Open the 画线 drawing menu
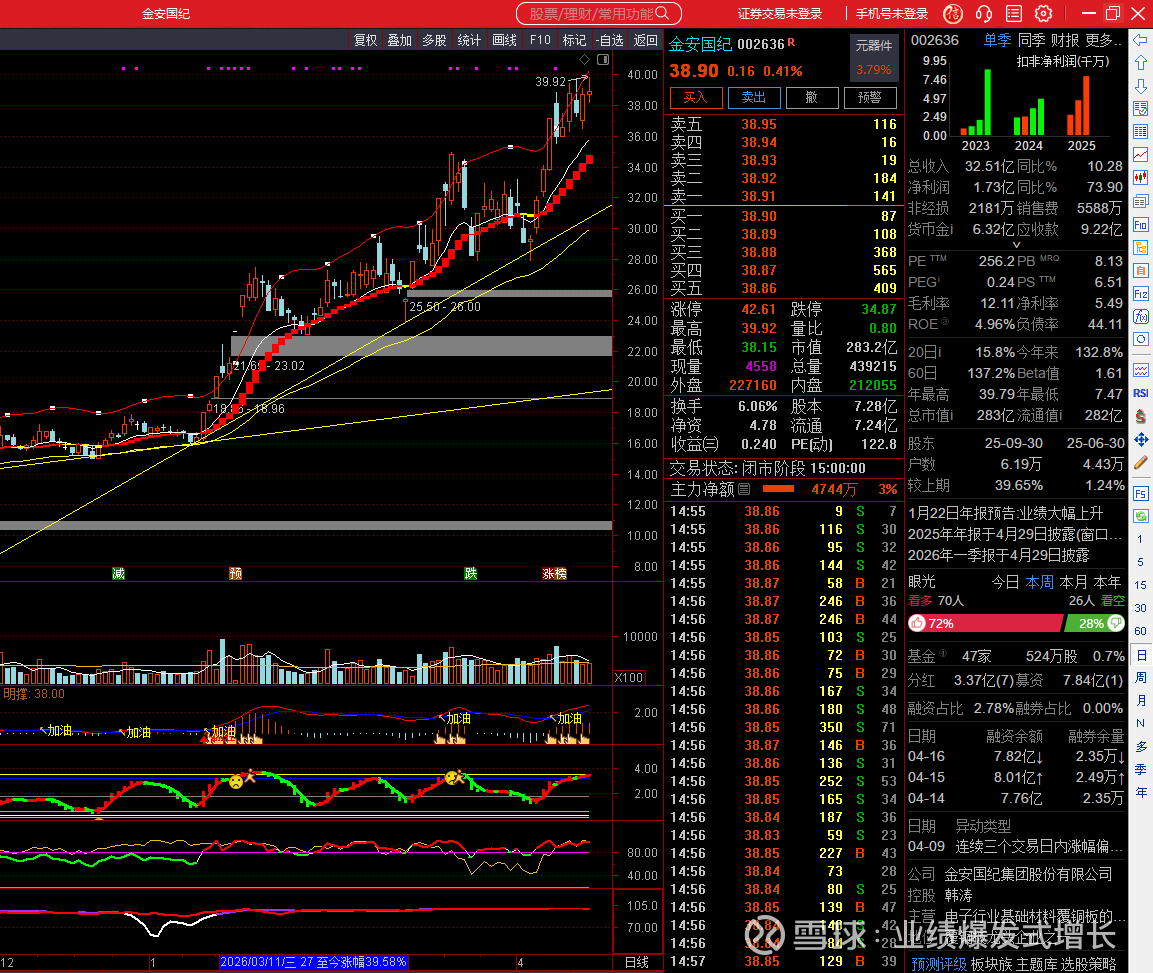This screenshot has width=1153, height=973. point(504,40)
